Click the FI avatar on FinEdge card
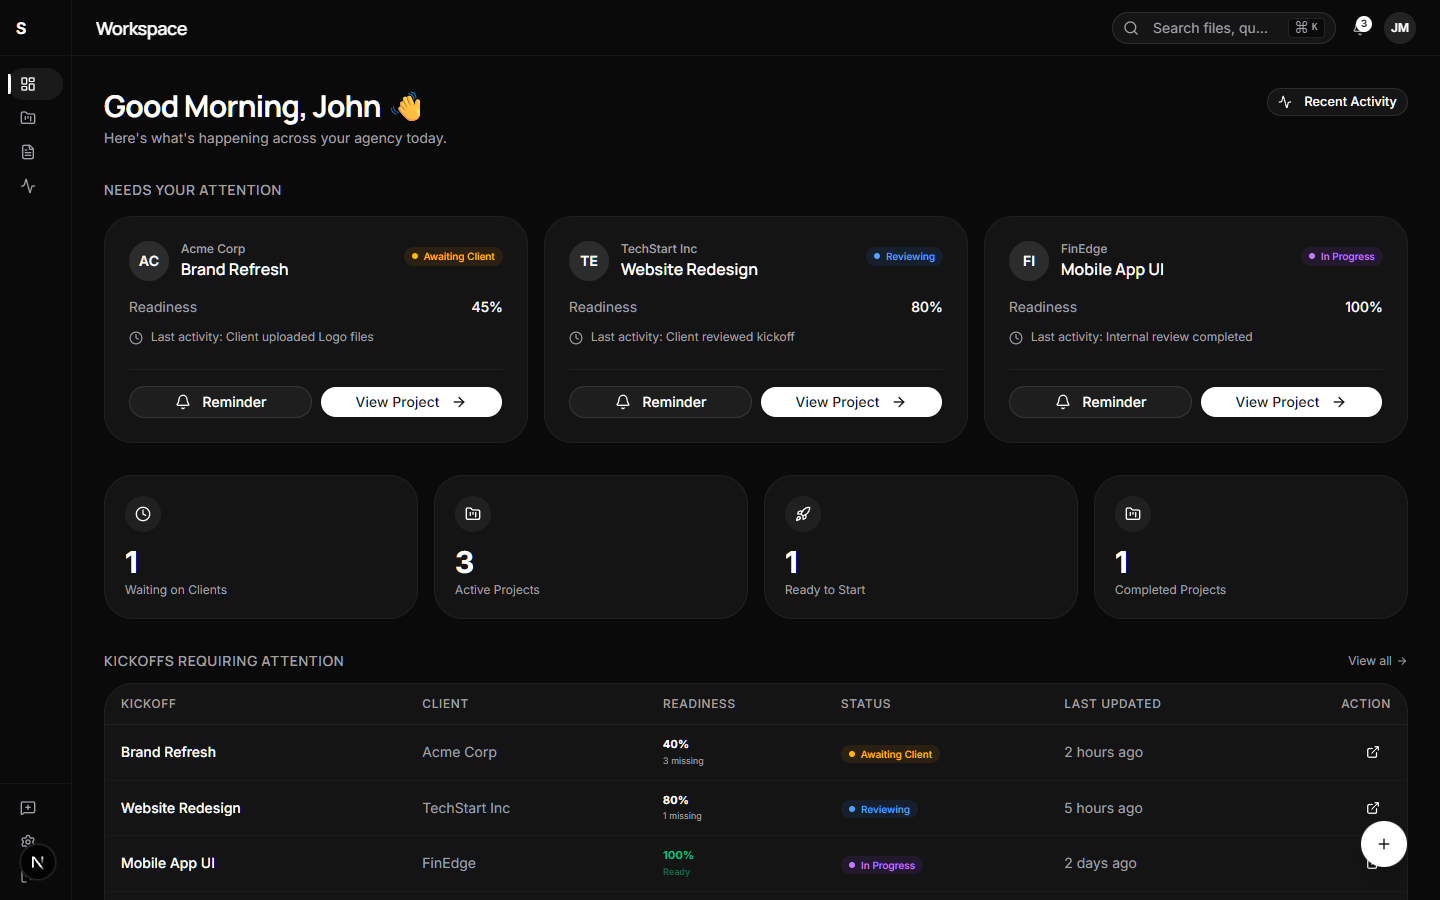Screen dimensions: 1440x900 (1029, 261)
